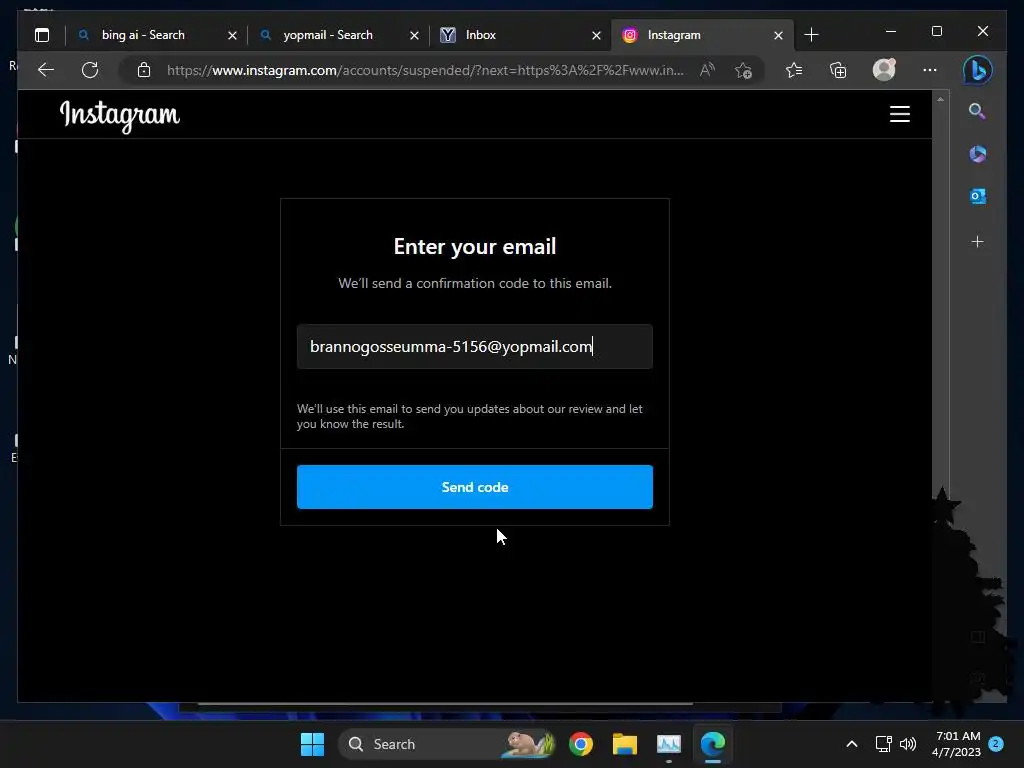This screenshot has height=768, width=1024.
Task: Maximize the Edge window
Action: [936, 31]
